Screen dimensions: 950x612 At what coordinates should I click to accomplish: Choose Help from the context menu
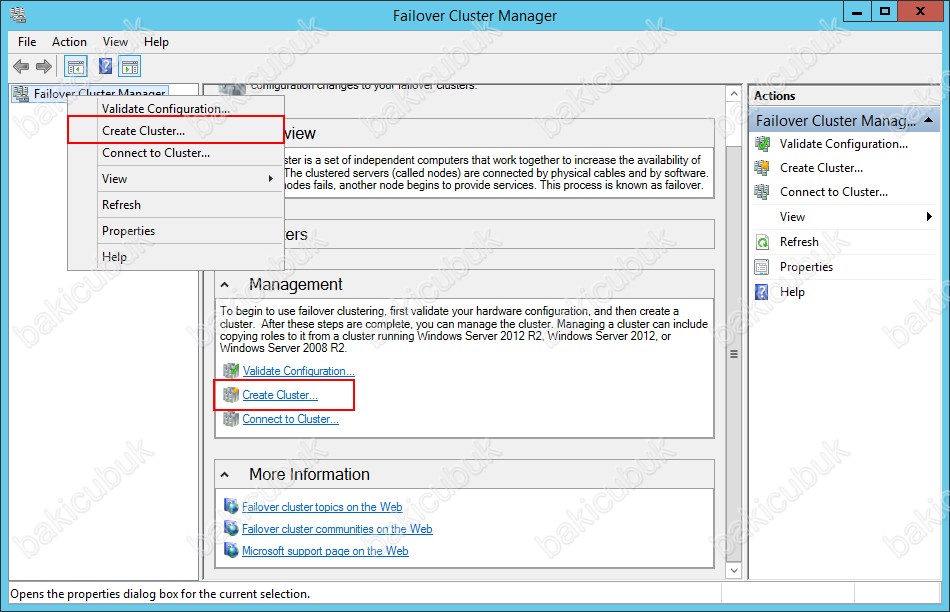point(176,257)
